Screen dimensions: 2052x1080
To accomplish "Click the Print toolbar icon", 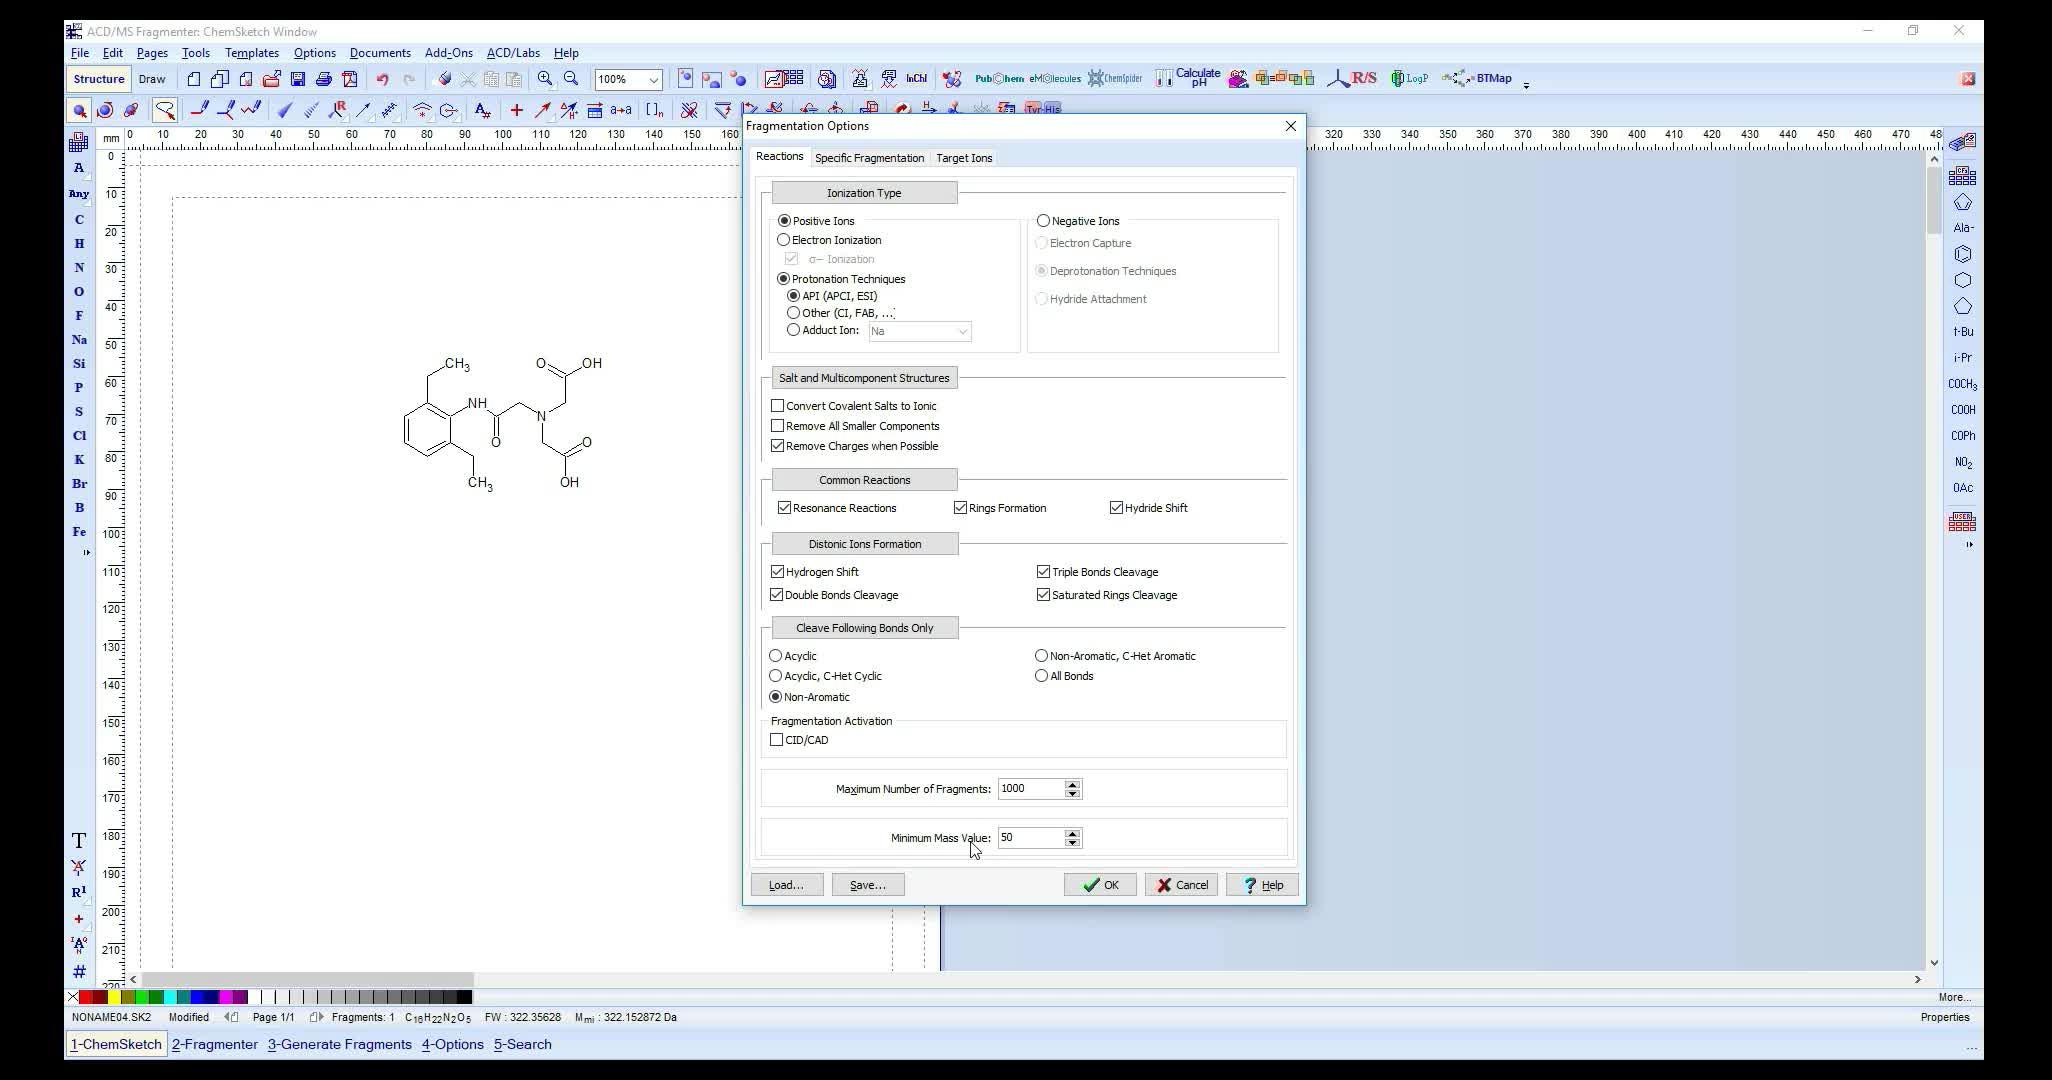I will [323, 79].
